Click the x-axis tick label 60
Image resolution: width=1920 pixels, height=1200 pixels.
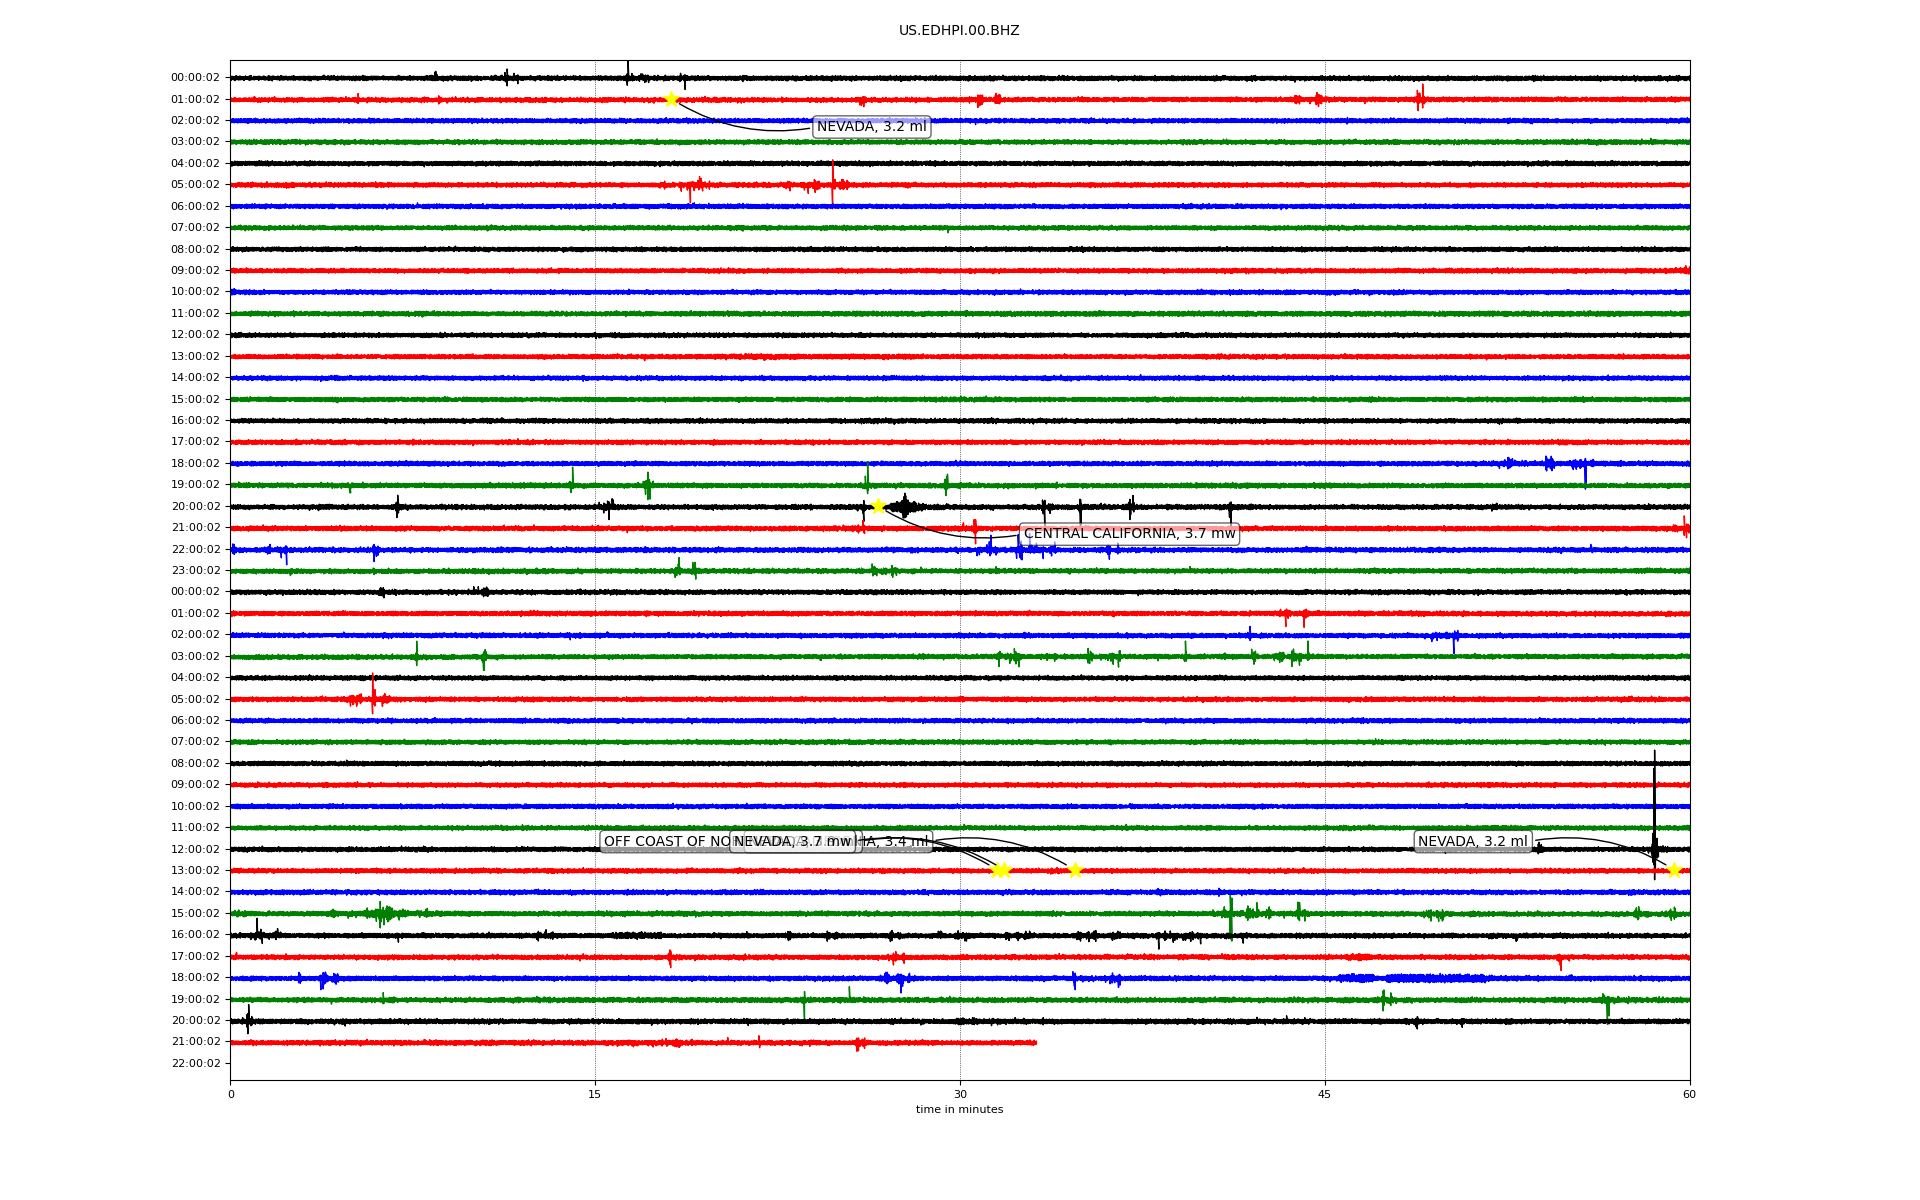[x=1689, y=1094]
